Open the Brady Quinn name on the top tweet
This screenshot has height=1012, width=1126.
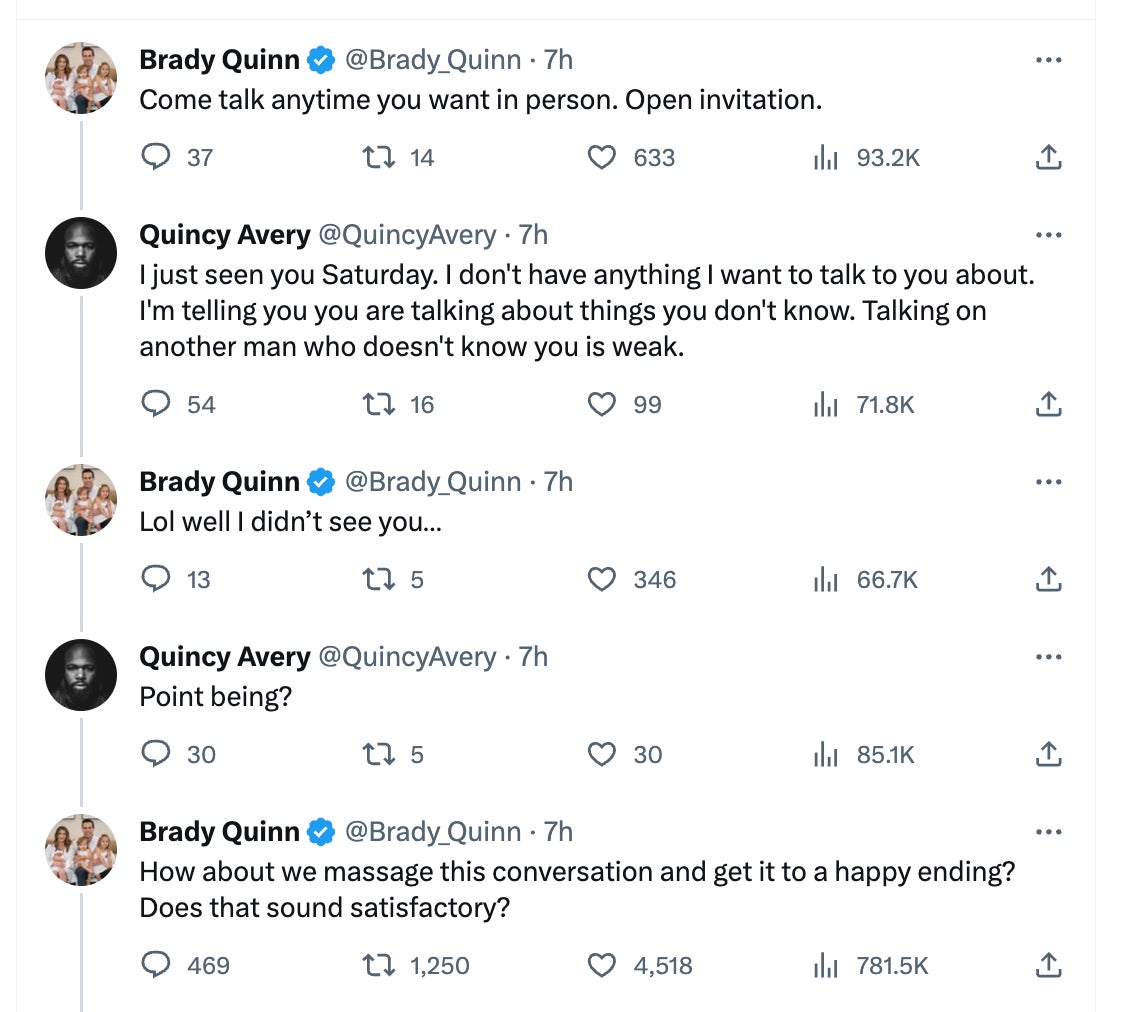pyautogui.click(x=219, y=60)
